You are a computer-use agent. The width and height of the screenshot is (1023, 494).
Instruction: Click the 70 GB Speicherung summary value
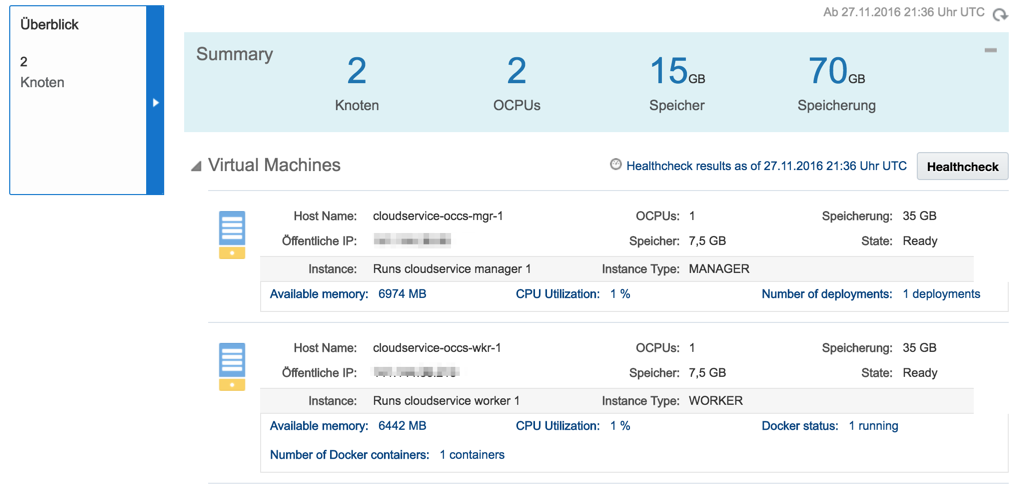(x=836, y=72)
